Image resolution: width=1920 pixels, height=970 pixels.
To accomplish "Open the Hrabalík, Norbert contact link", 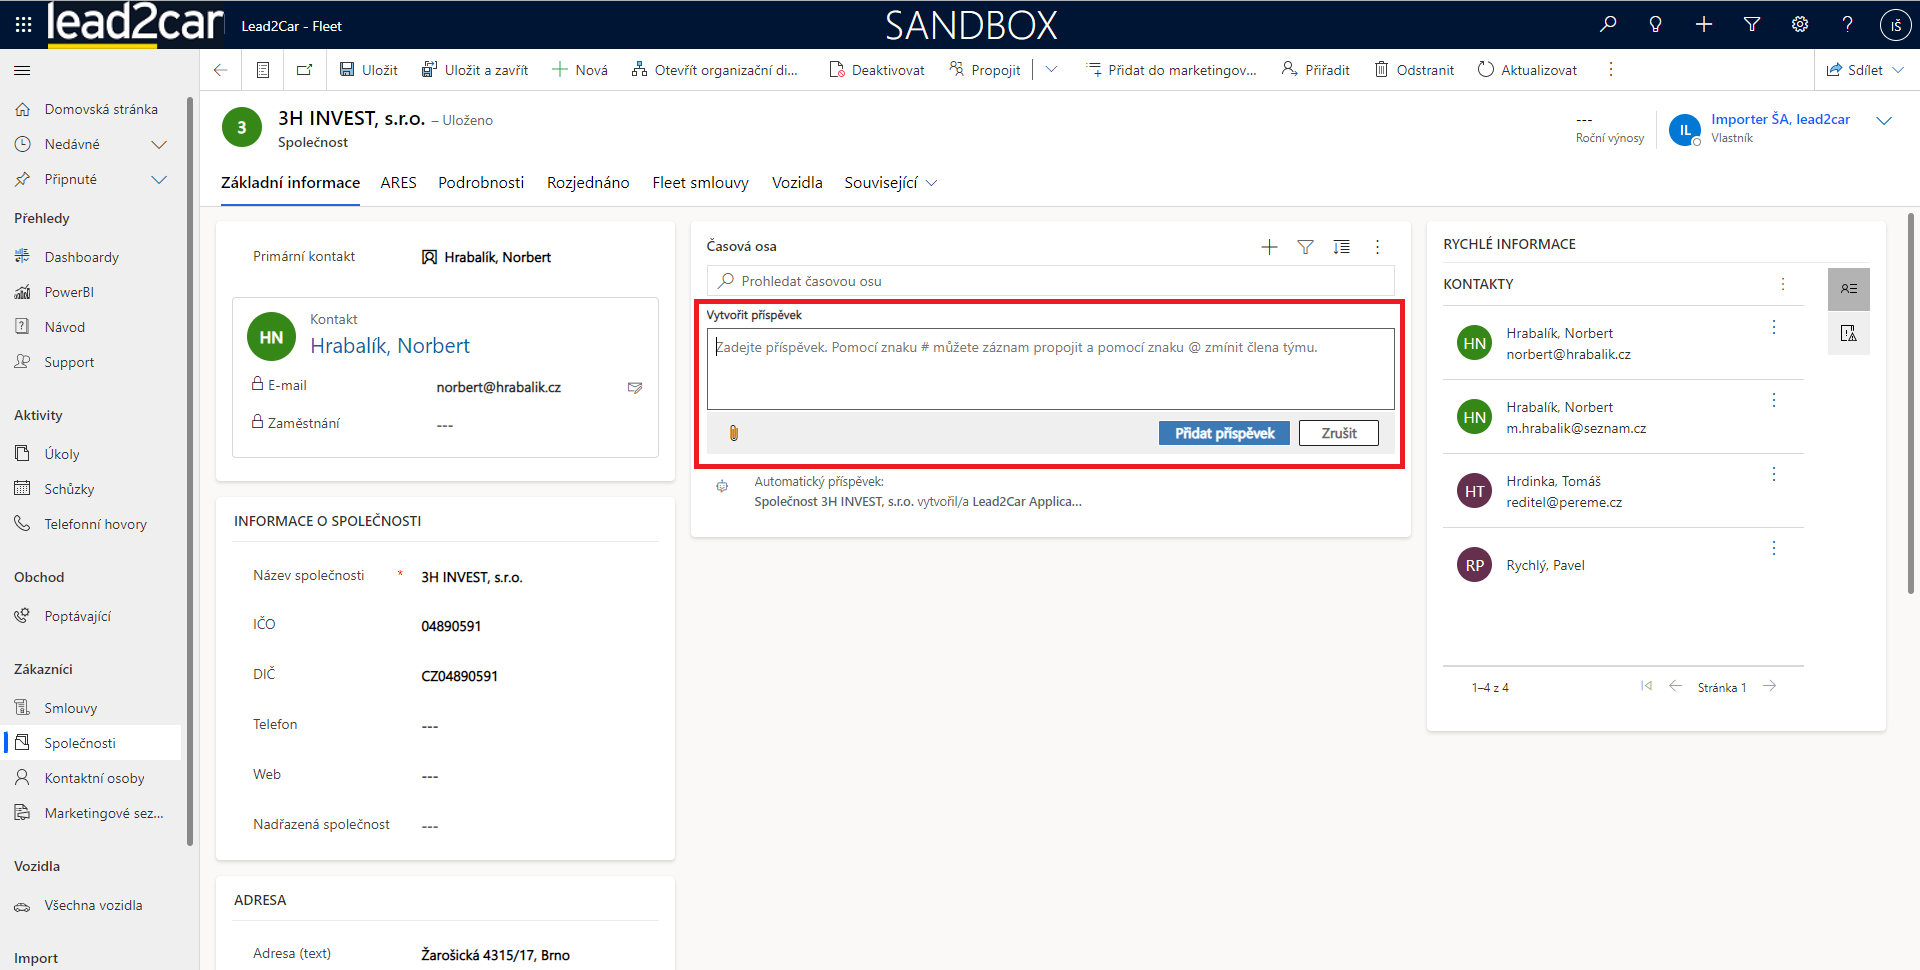I will click(390, 346).
